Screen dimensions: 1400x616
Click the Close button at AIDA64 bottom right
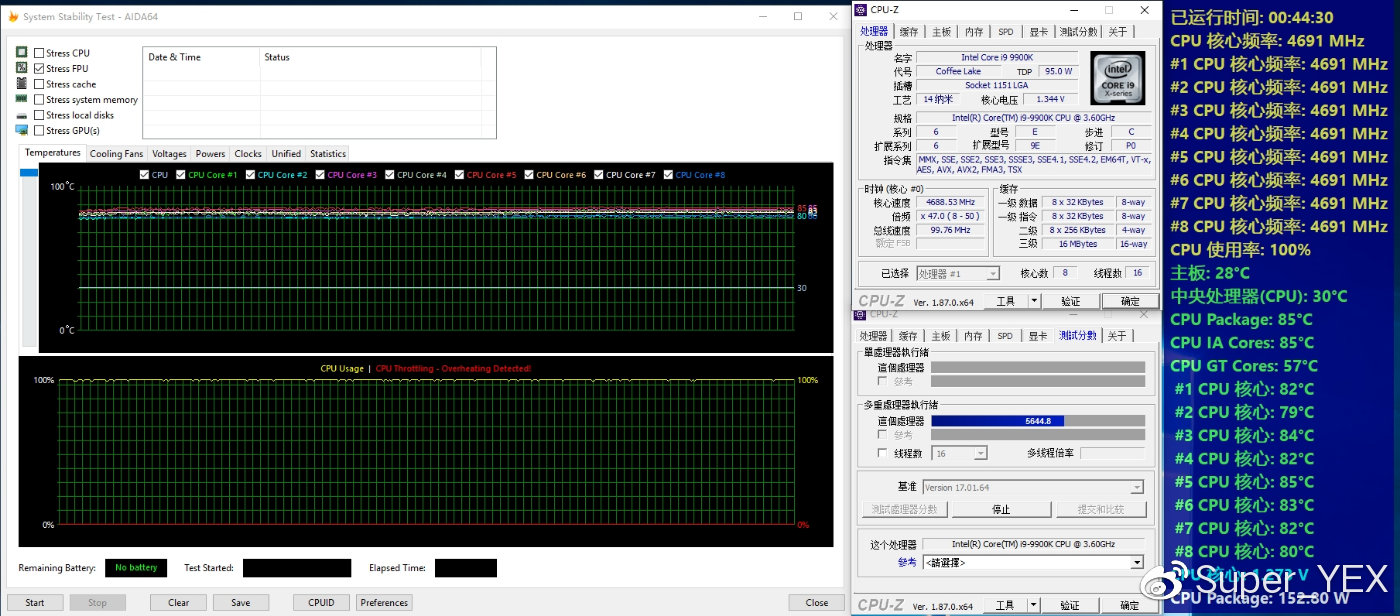pos(817,603)
